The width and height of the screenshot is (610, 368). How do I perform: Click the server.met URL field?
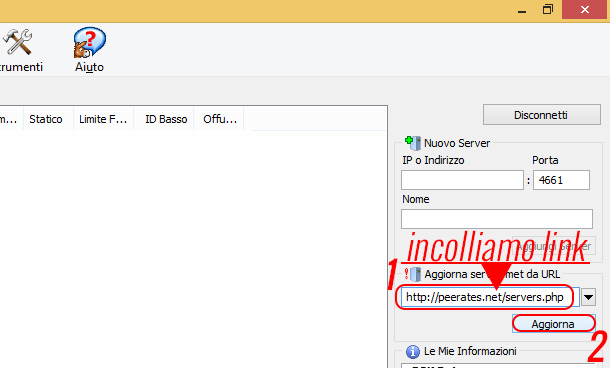490,297
